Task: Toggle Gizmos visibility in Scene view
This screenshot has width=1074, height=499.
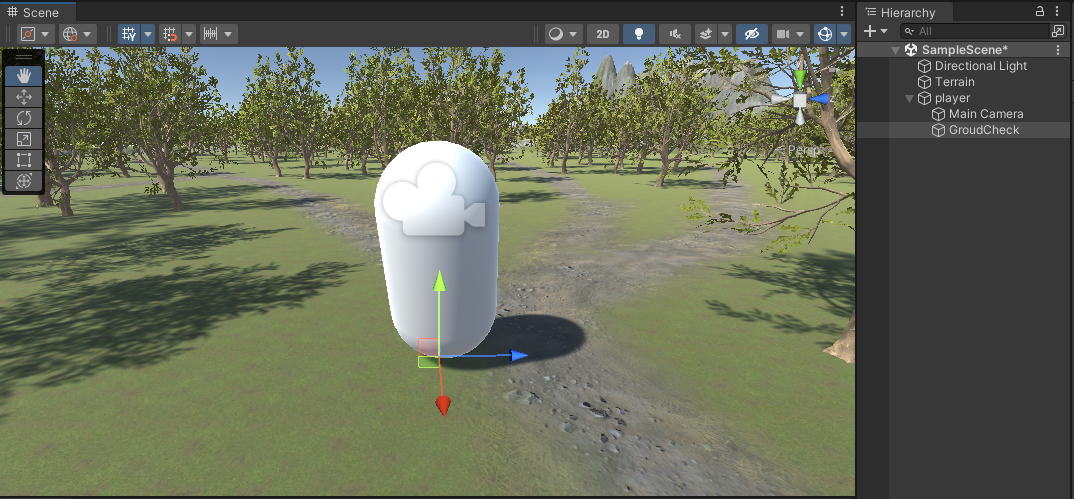Action: click(x=825, y=34)
